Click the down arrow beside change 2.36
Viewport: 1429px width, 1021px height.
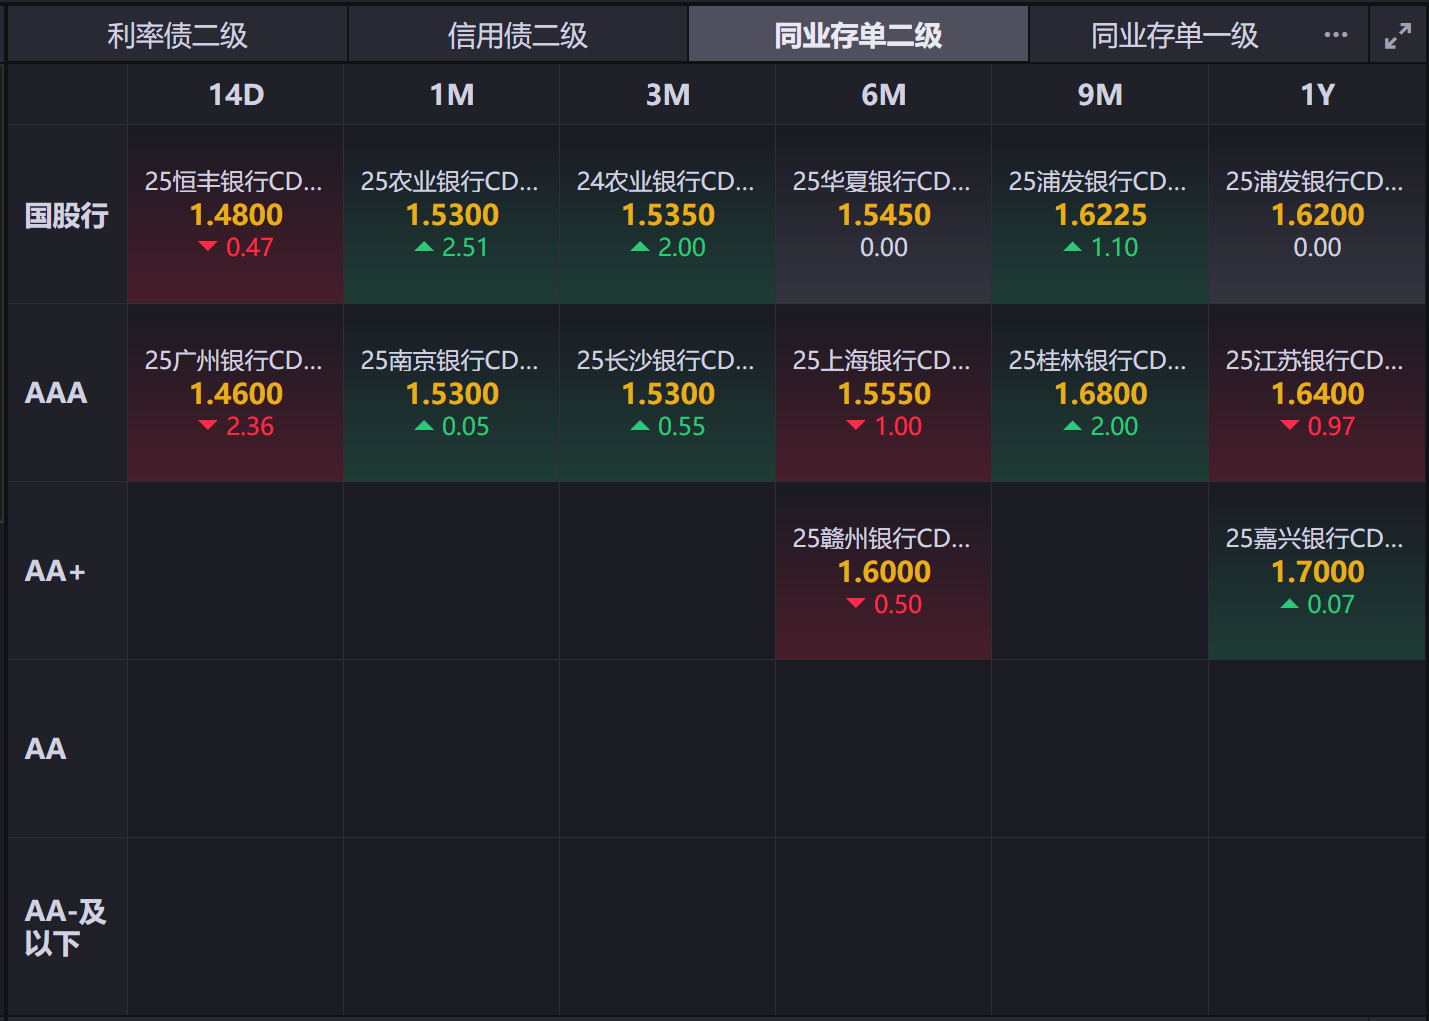coord(208,425)
